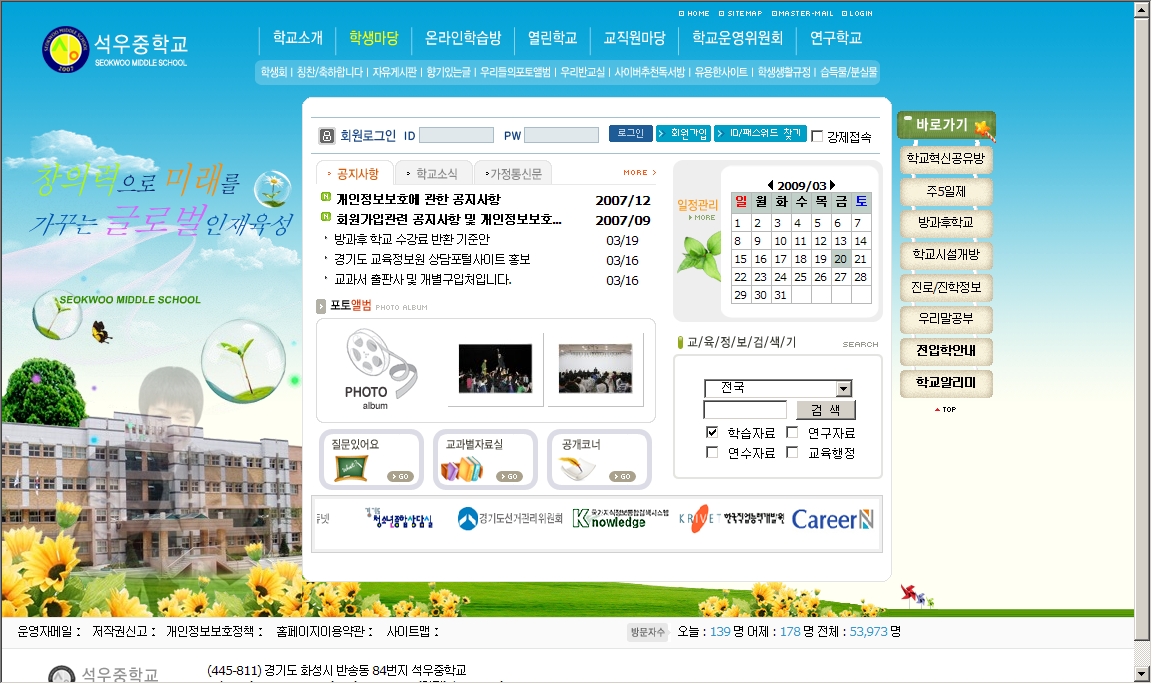Image resolution: width=1152 pixels, height=684 pixels.
Task: Expand the 전국 region dropdown
Action: click(x=844, y=389)
